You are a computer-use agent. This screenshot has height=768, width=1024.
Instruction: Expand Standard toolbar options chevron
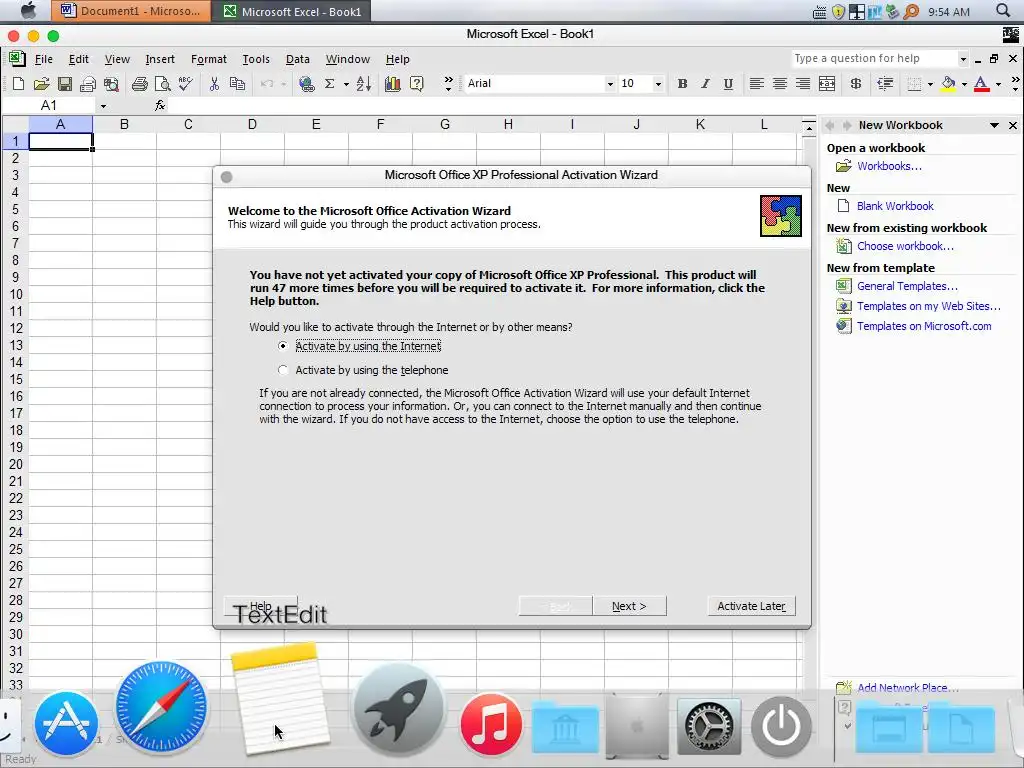pos(448,84)
